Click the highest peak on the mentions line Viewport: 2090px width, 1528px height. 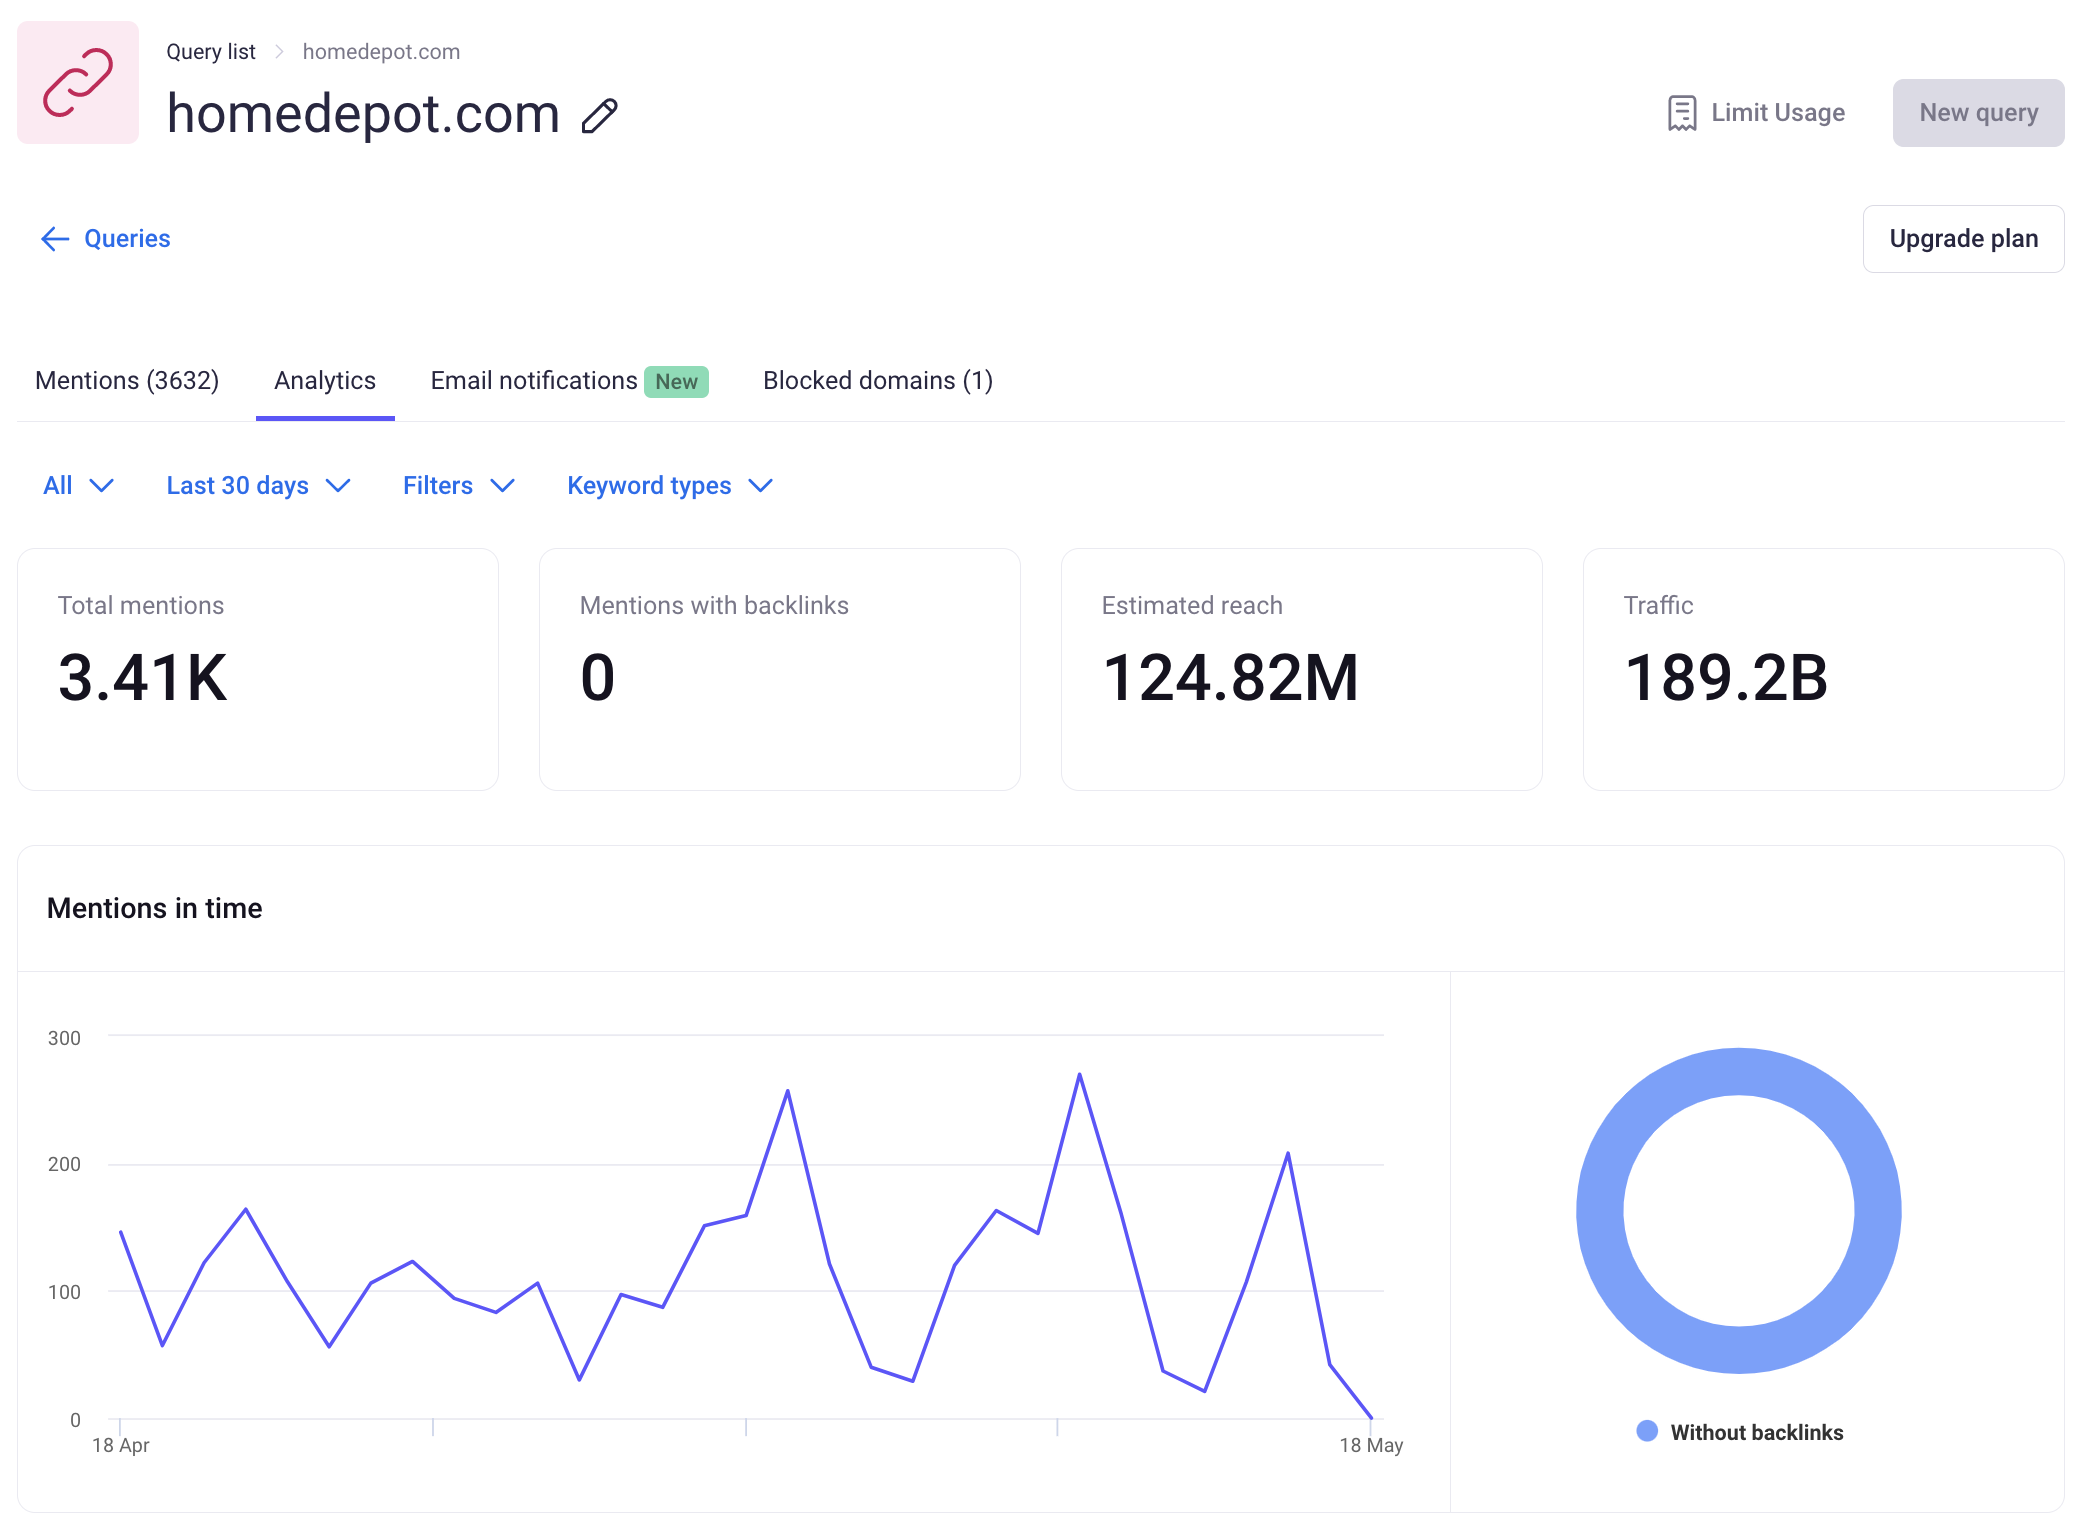pyautogui.click(x=1080, y=1075)
